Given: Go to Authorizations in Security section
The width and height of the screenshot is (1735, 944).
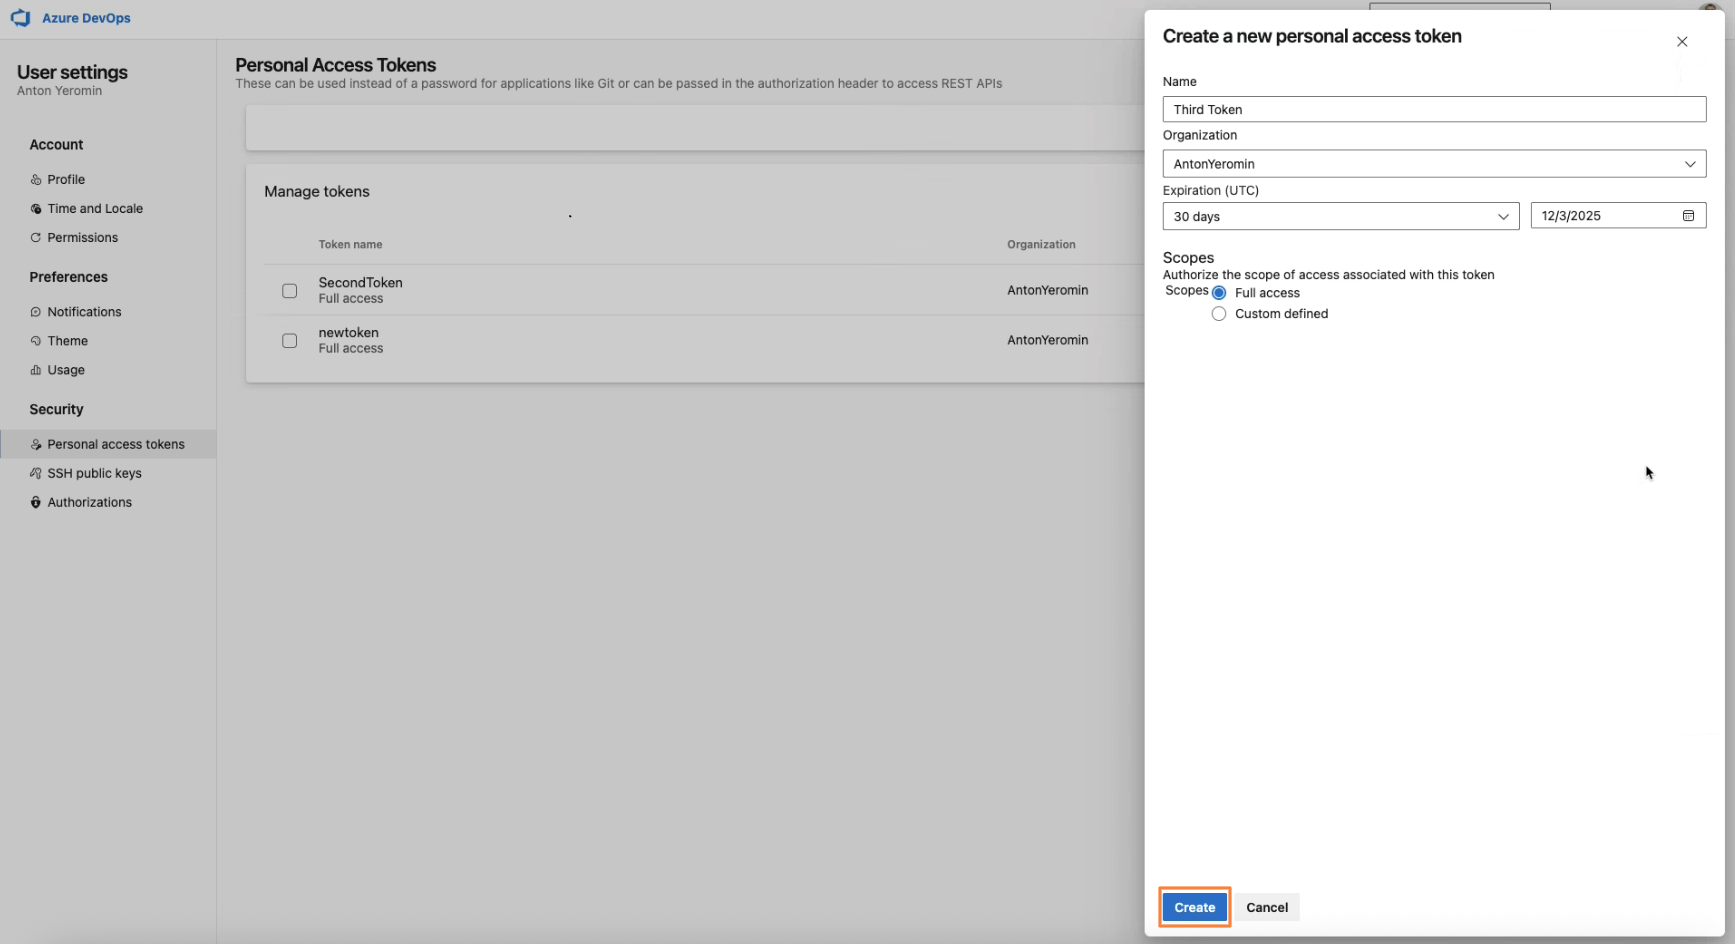Looking at the screenshot, I should coord(89,503).
